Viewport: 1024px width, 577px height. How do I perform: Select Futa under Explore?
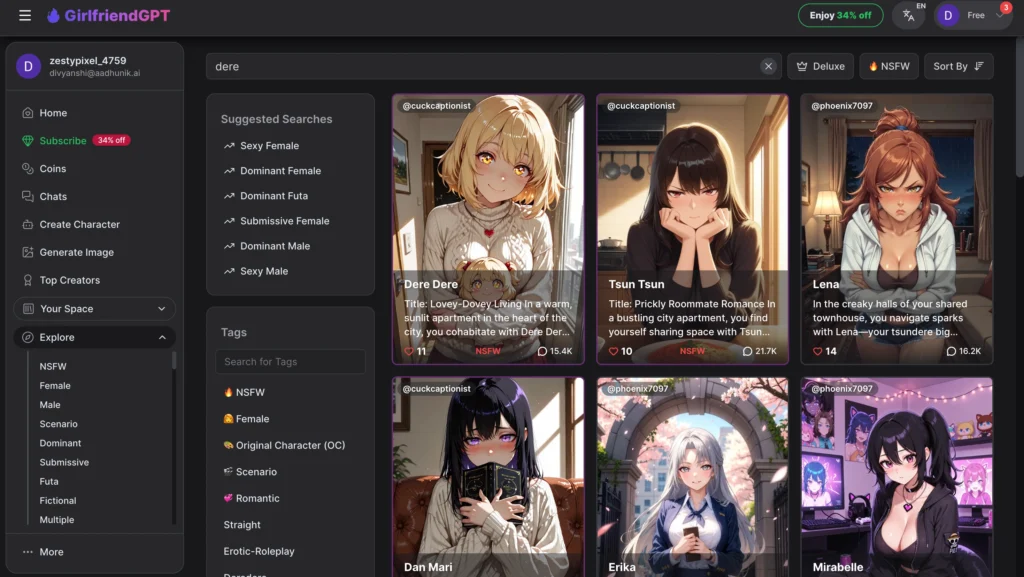tap(49, 482)
